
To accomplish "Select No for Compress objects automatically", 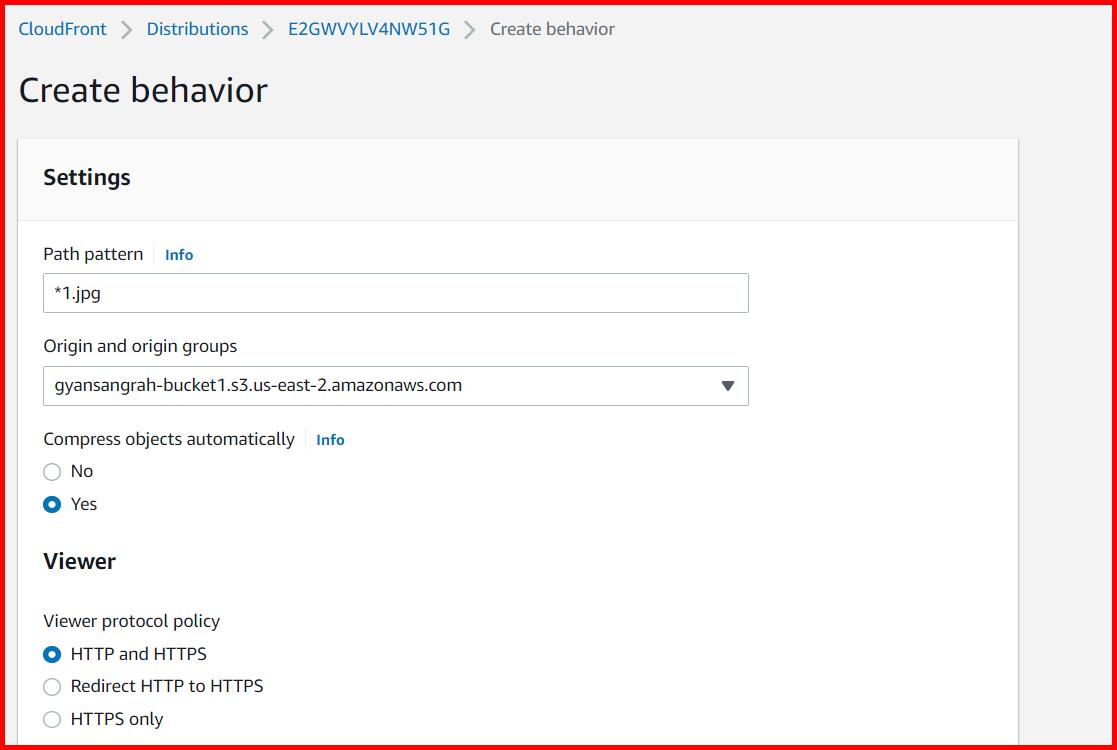I will point(52,471).
